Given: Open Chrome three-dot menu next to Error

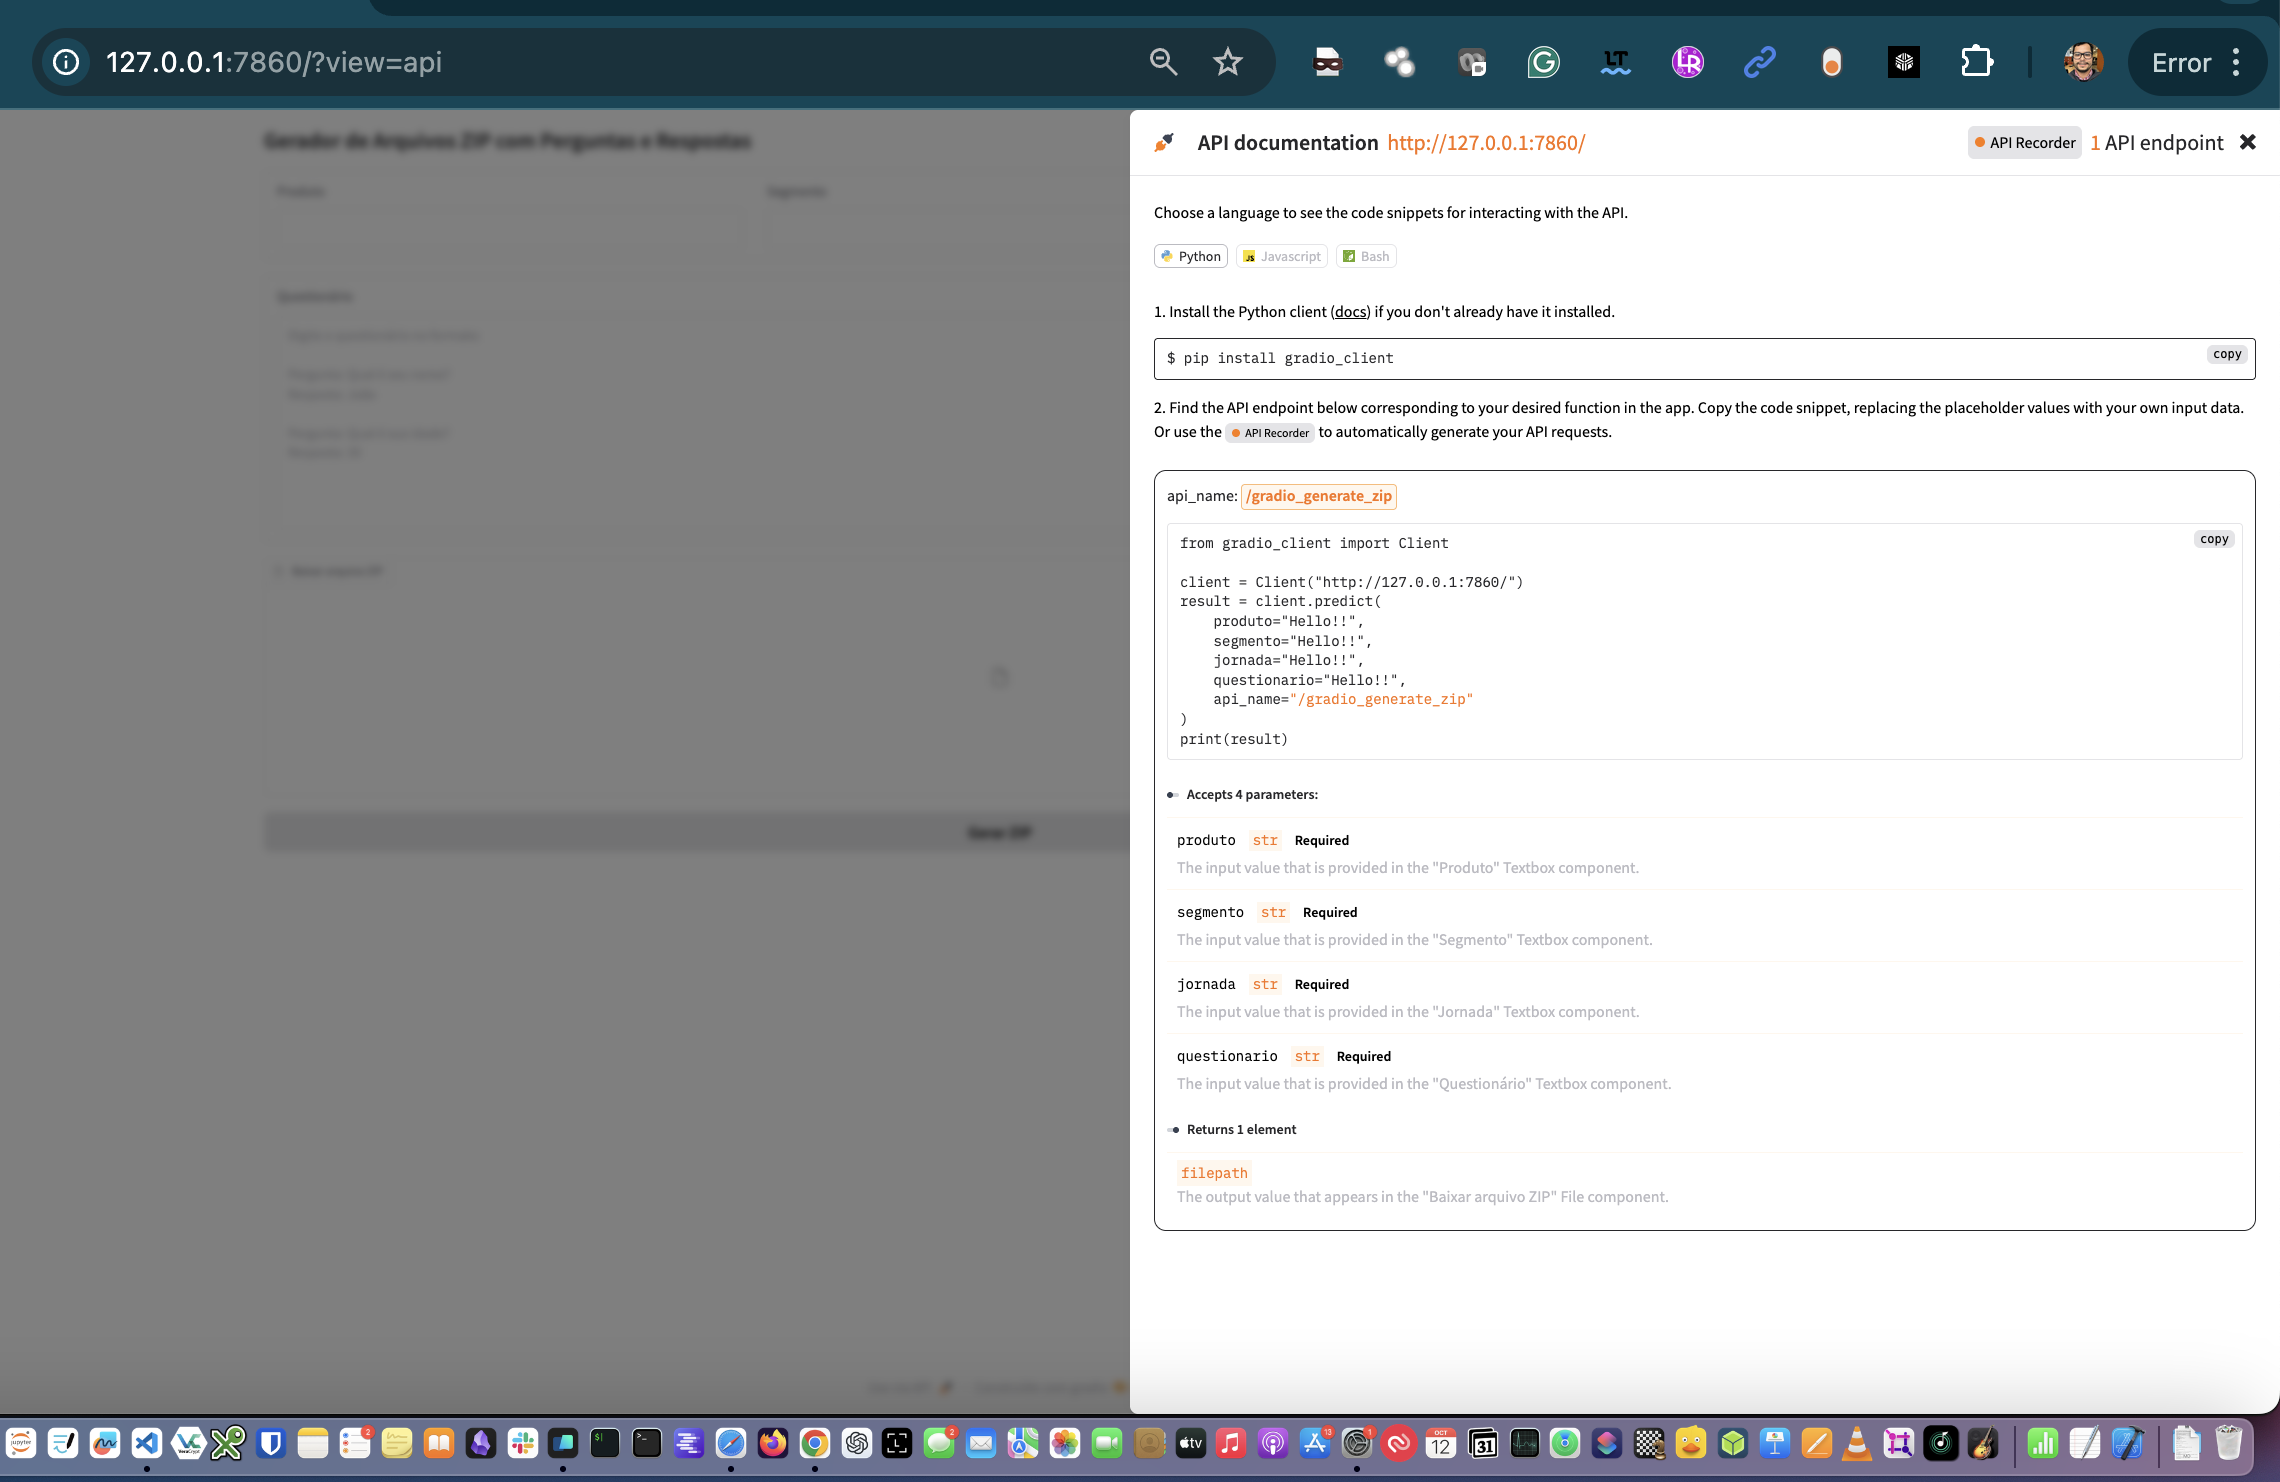Looking at the screenshot, I should [x=2236, y=62].
